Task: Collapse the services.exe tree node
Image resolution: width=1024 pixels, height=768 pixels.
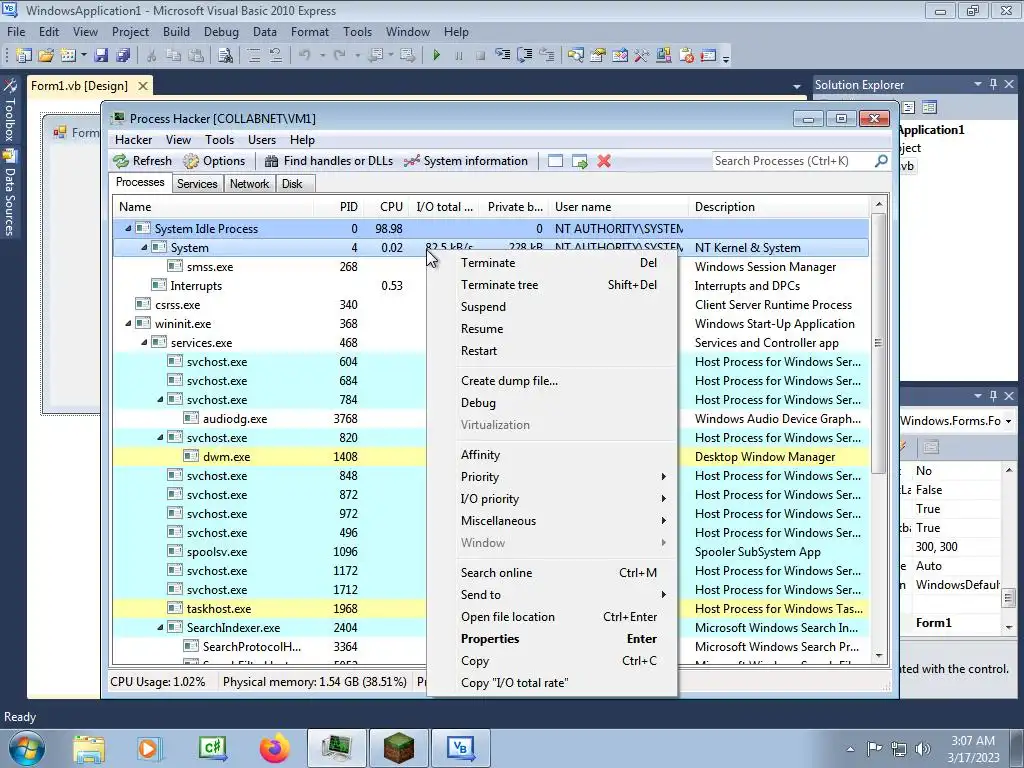Action: 144,342
